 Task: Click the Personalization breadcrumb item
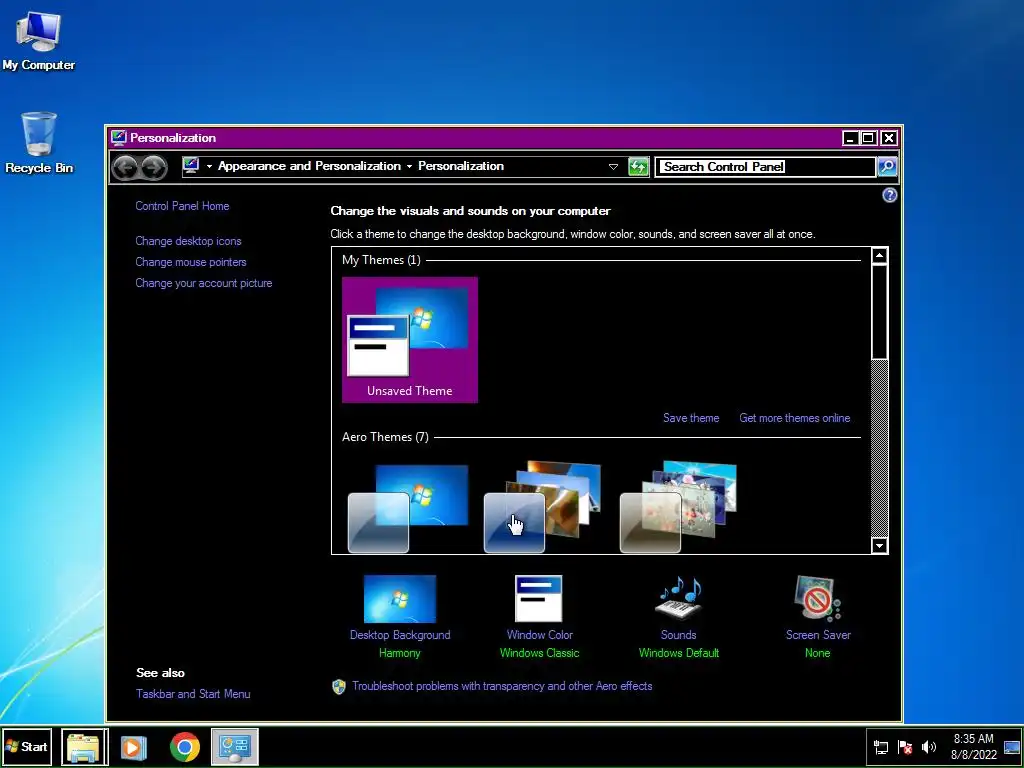tap(461, 166)
